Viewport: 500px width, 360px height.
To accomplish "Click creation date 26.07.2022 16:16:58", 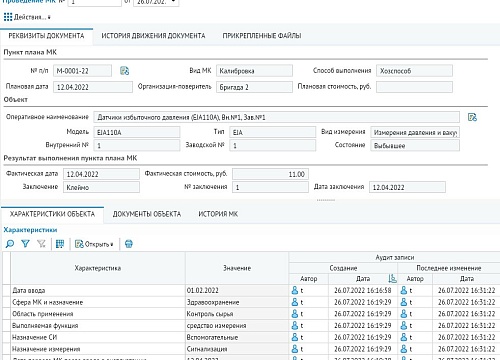I will click(x=363, y=290).
